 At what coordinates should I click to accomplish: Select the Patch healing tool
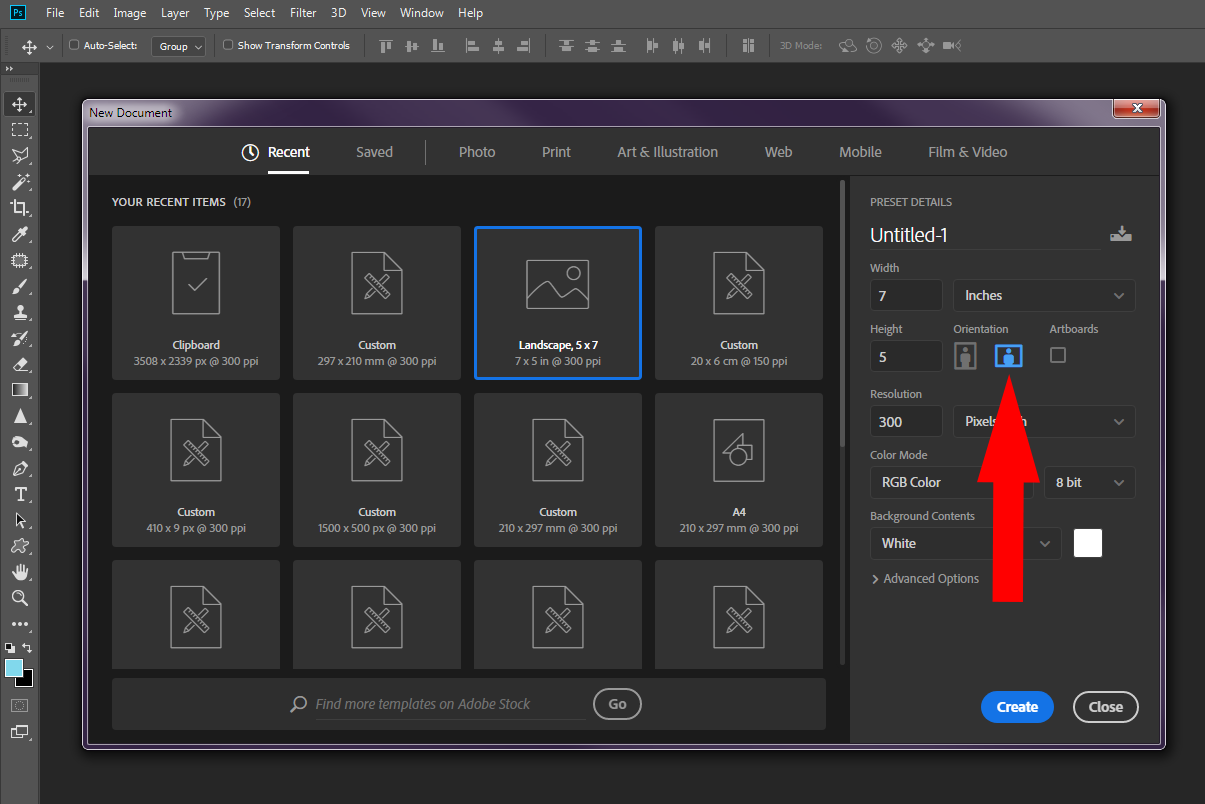click(19, 260)
